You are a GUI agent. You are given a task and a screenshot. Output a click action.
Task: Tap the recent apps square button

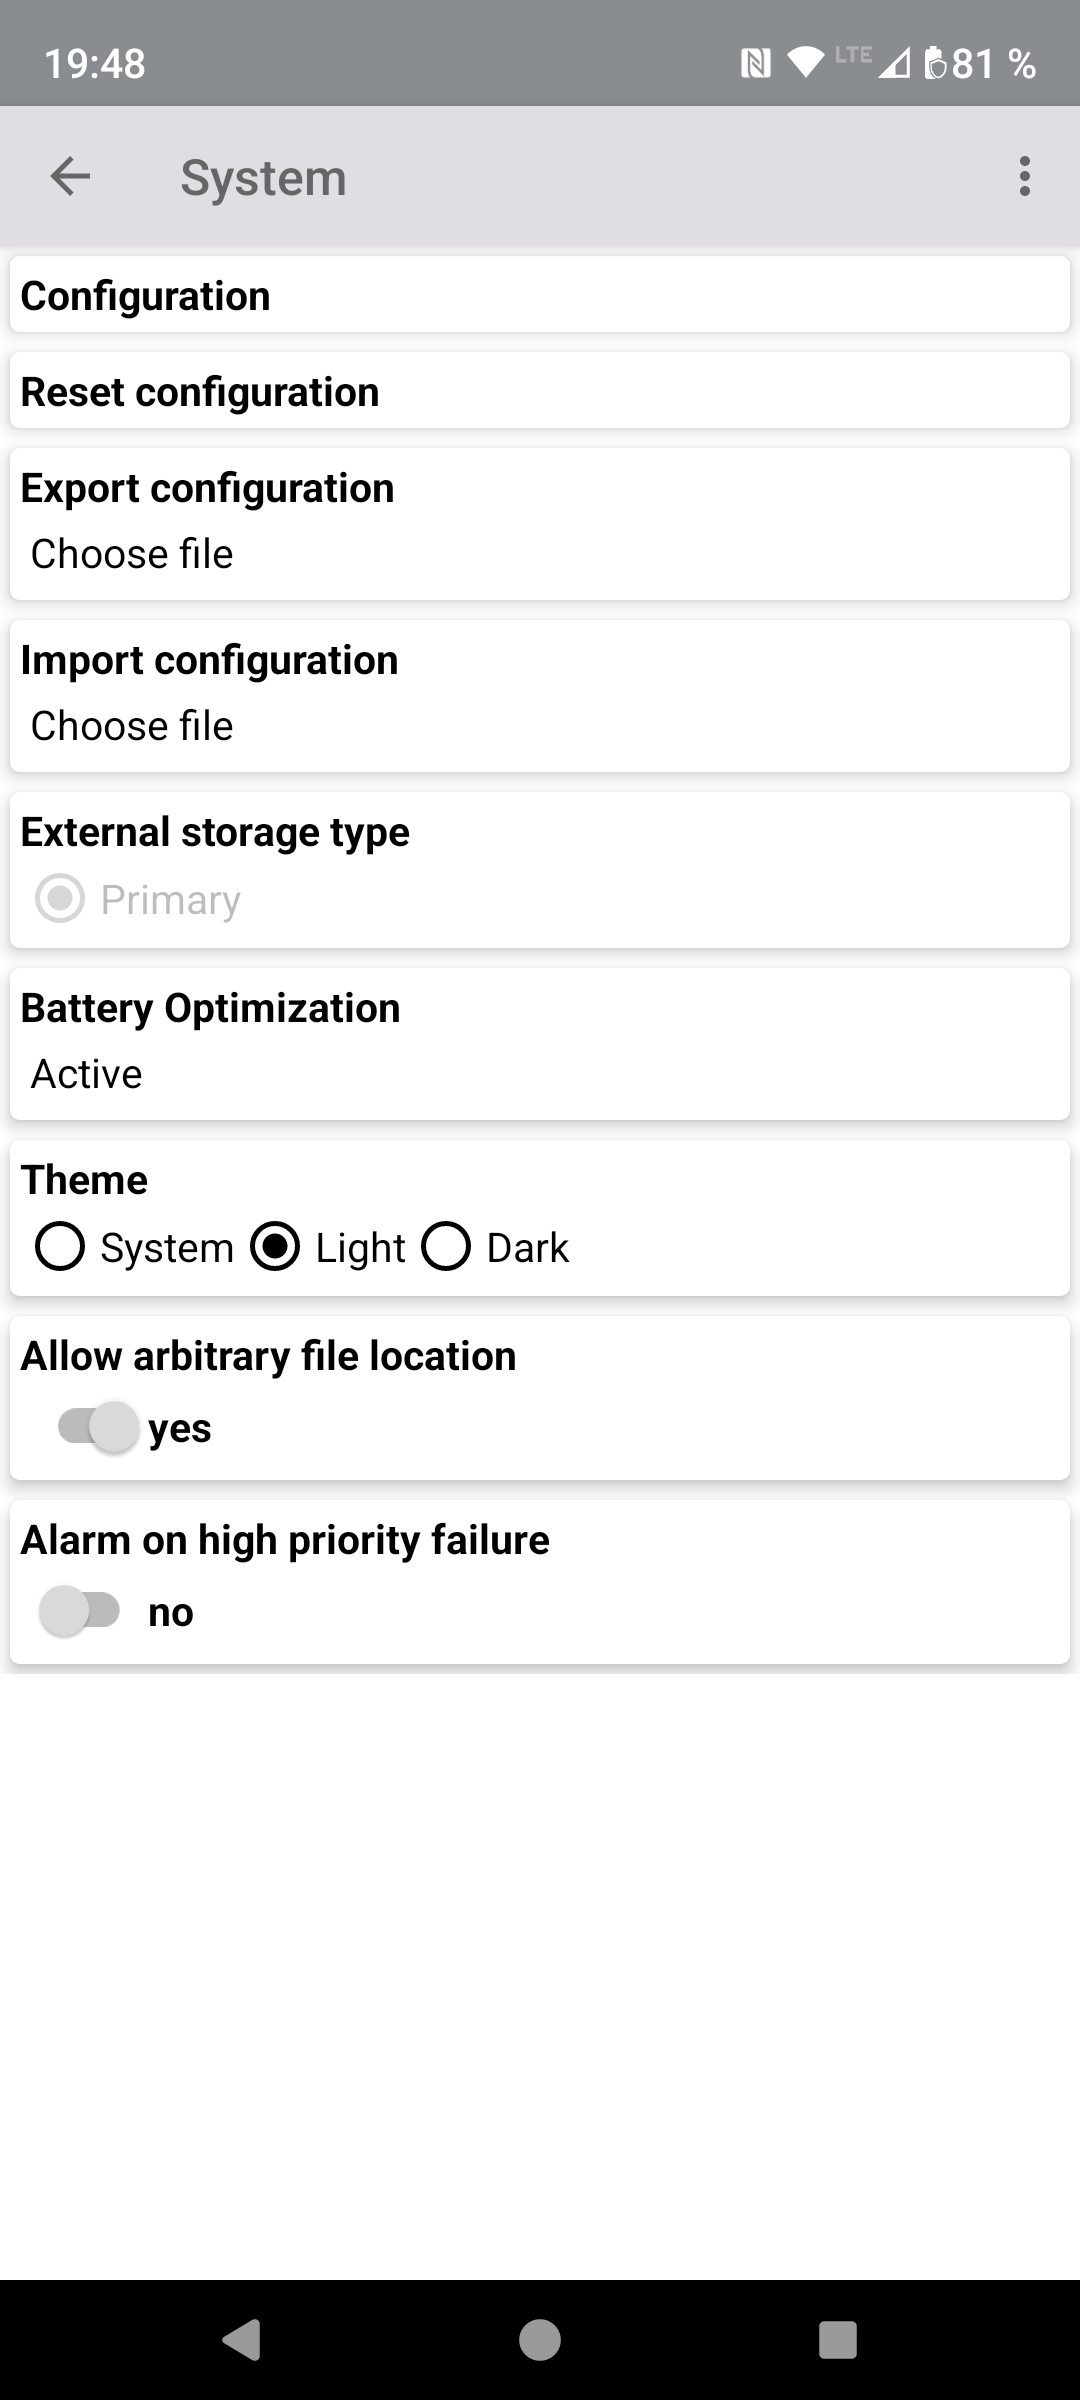coord(837,2340)
